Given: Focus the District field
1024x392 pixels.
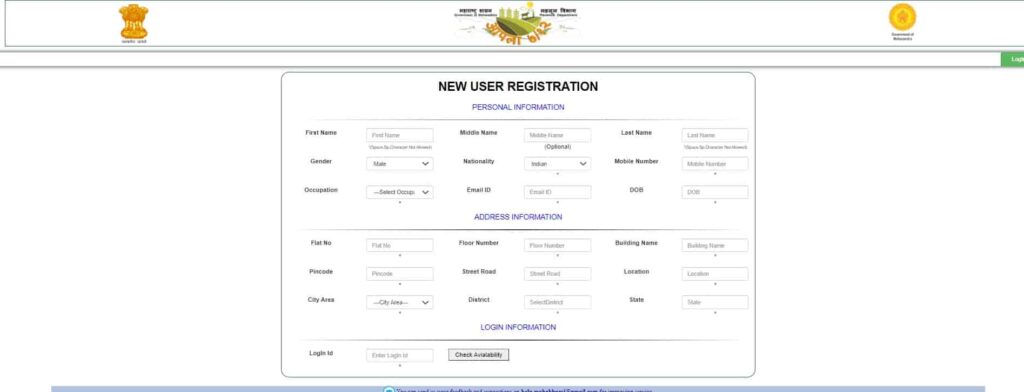Looking at the screenshot, I should [x=557, y=302].
